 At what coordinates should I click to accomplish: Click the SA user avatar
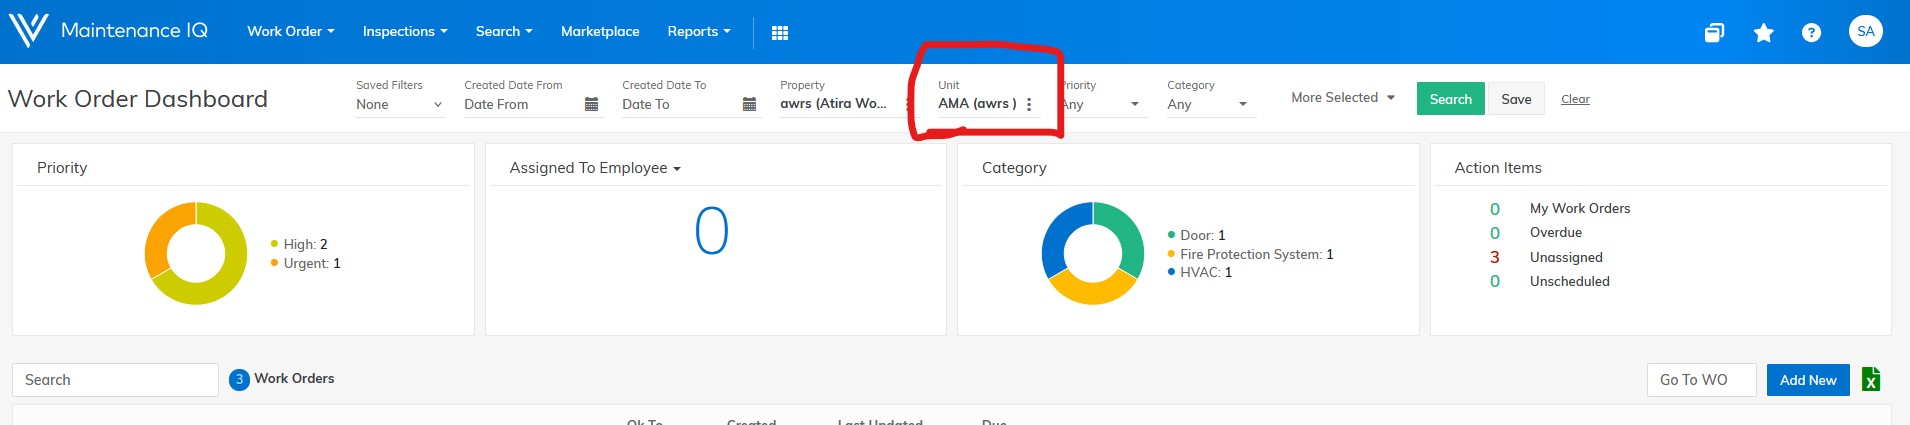(1865, 31)
